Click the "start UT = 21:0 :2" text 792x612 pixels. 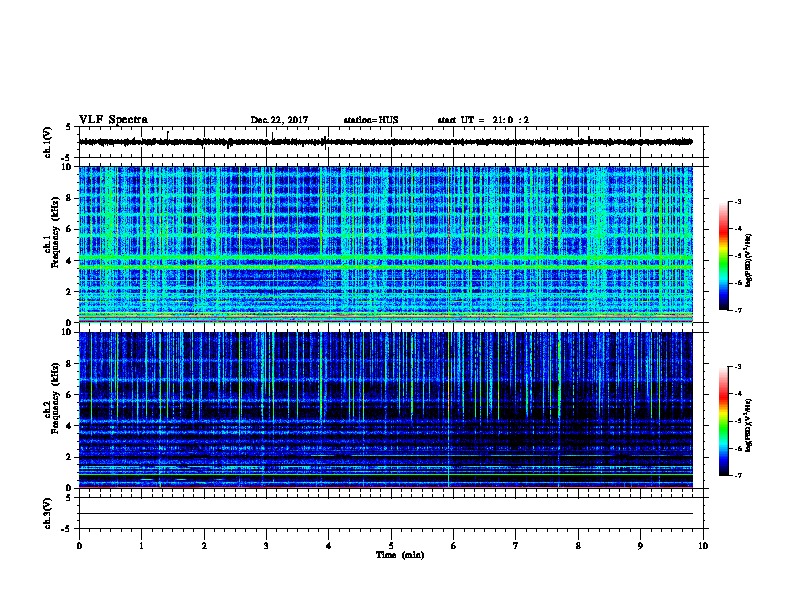pyautogui.click(x=483, y=120)
